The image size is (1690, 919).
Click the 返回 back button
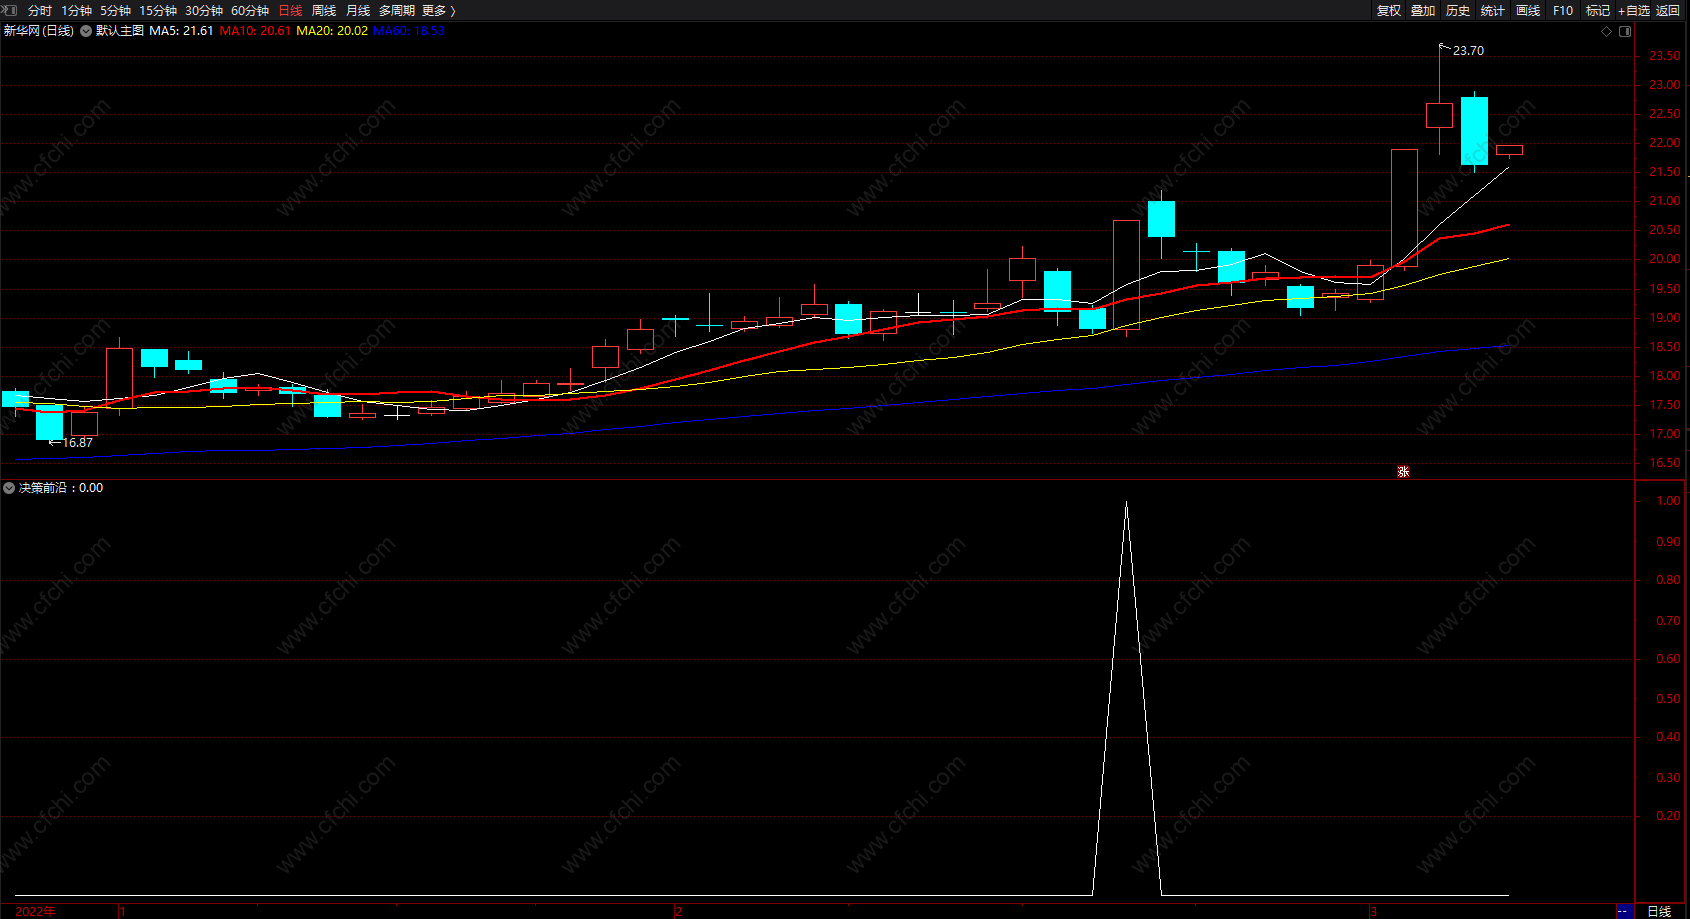tap(1668, 11)
